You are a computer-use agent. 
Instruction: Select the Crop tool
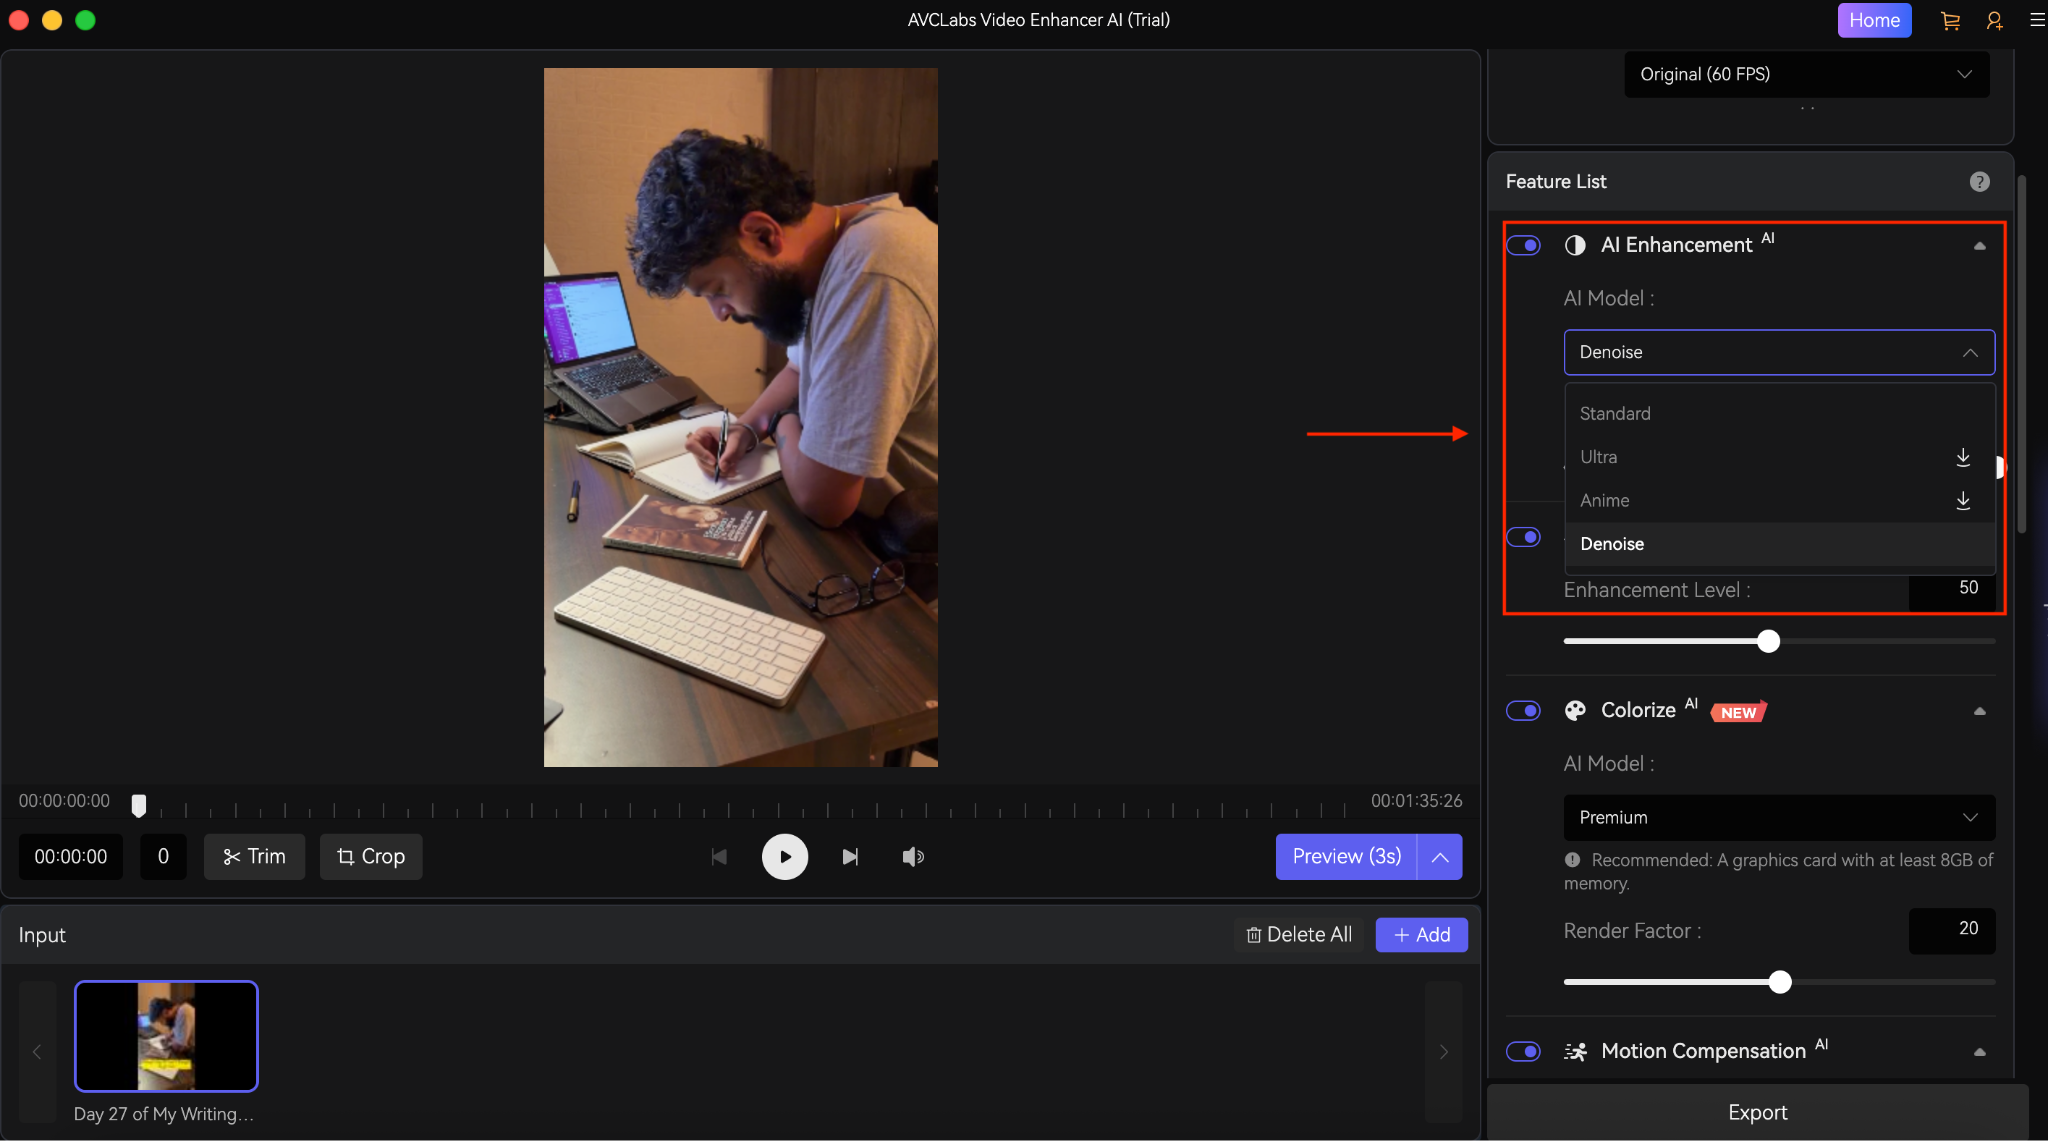(370, 856)
